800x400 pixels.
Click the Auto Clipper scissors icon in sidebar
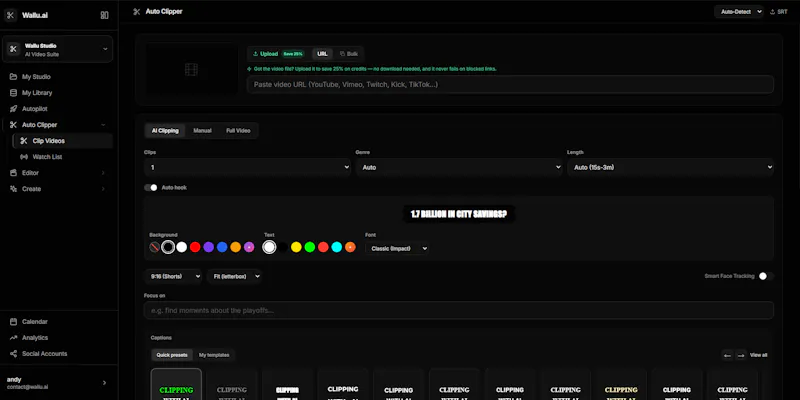(x=13, y=124)
